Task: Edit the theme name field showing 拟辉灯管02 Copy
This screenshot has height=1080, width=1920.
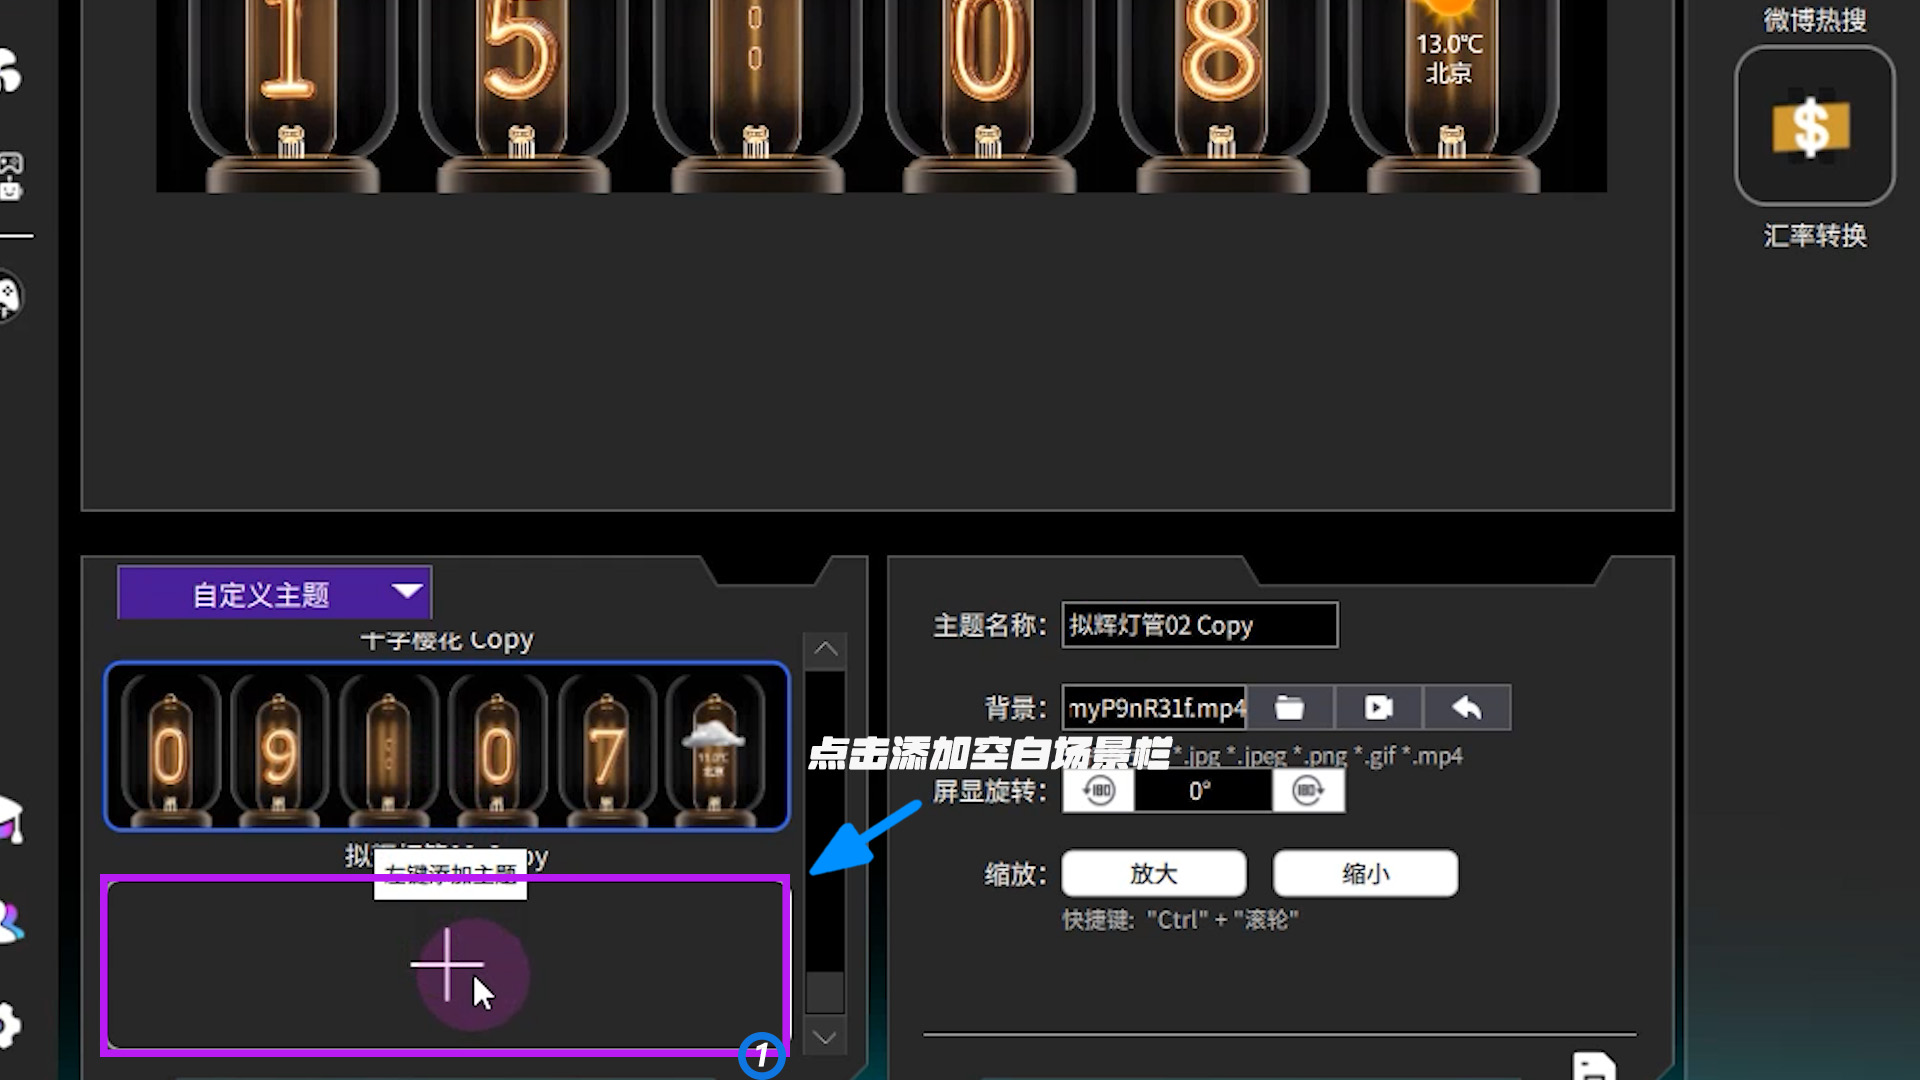Action: 1199,625
